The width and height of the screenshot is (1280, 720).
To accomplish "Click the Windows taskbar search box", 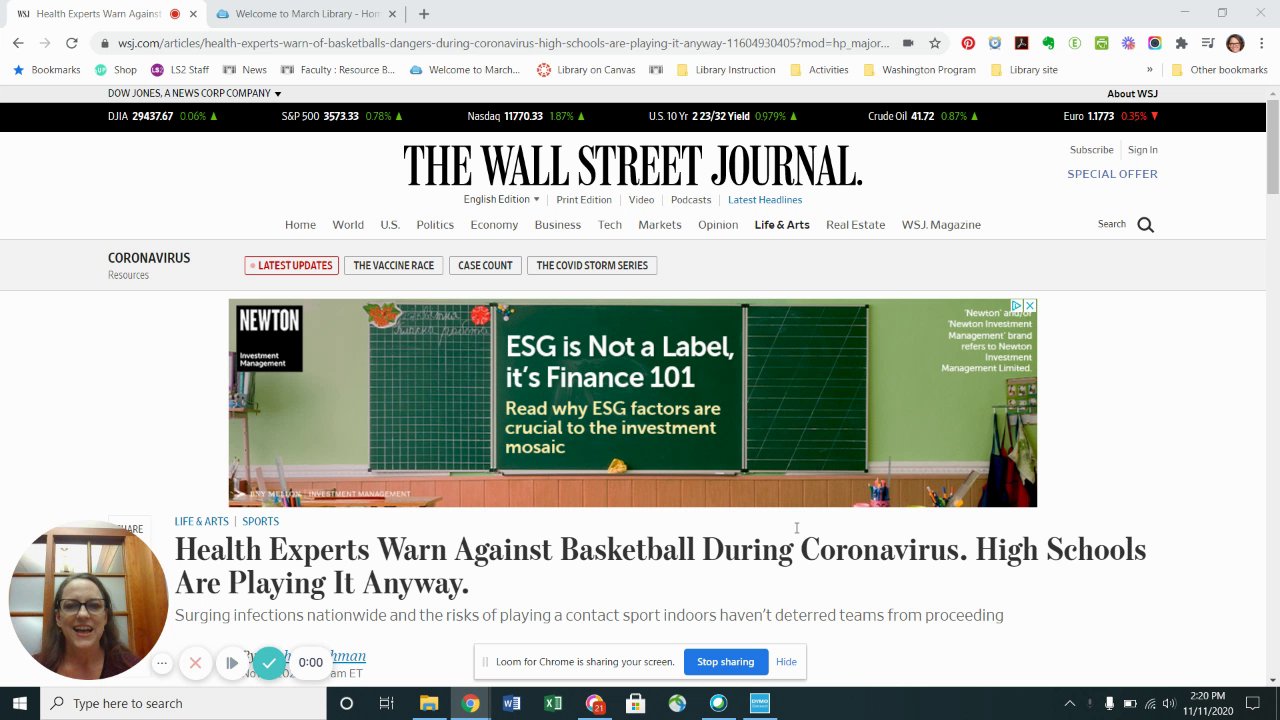I will [183, 703].
